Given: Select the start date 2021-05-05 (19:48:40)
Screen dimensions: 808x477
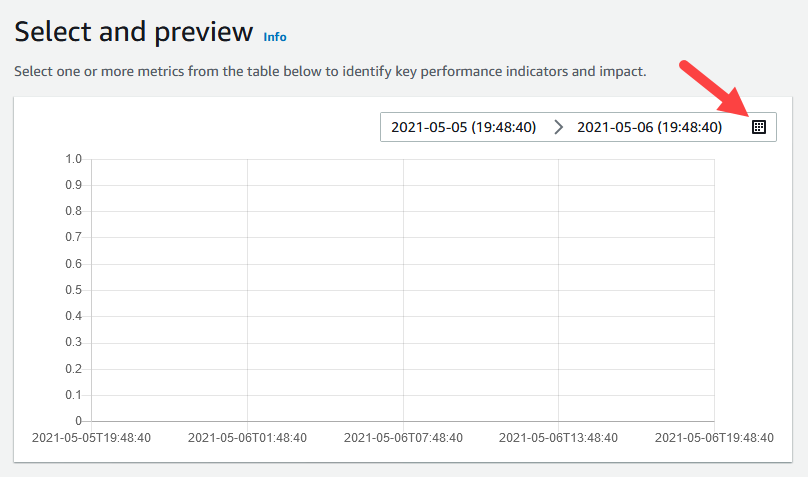Looking at the screenshot, I should tap(463, 127).
